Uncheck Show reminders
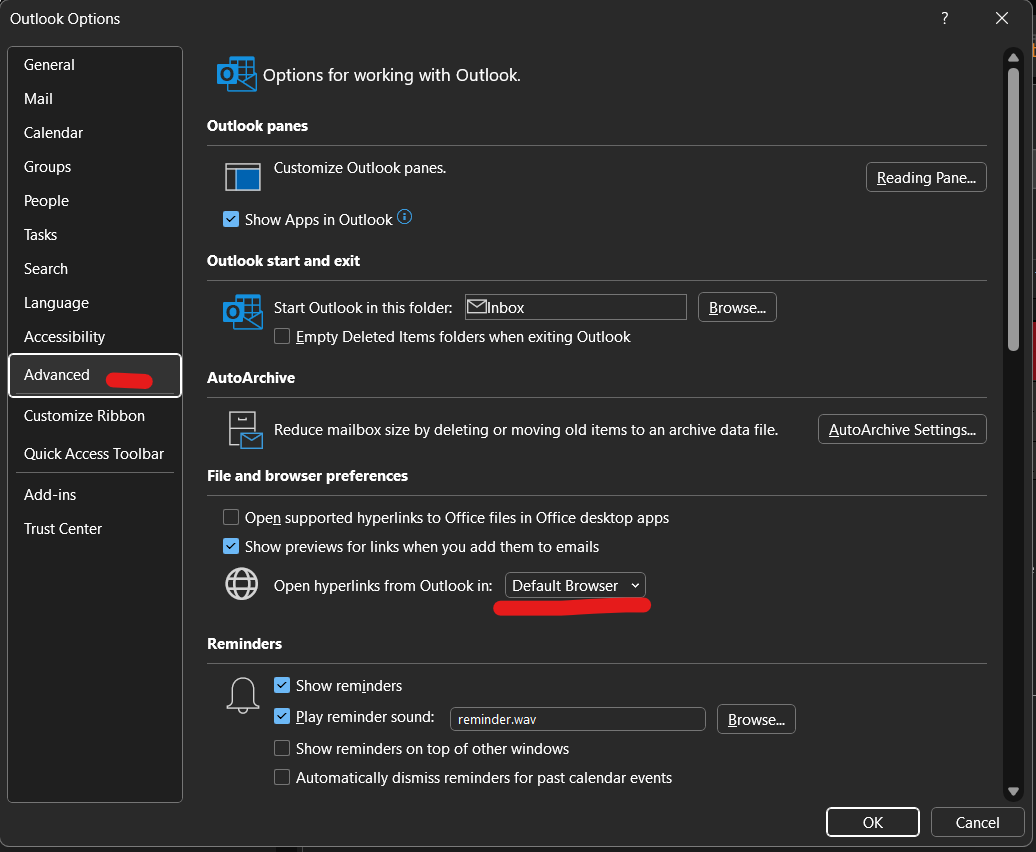The width and height of the screenshot is (1036, 852). click(x=282, y=685)
